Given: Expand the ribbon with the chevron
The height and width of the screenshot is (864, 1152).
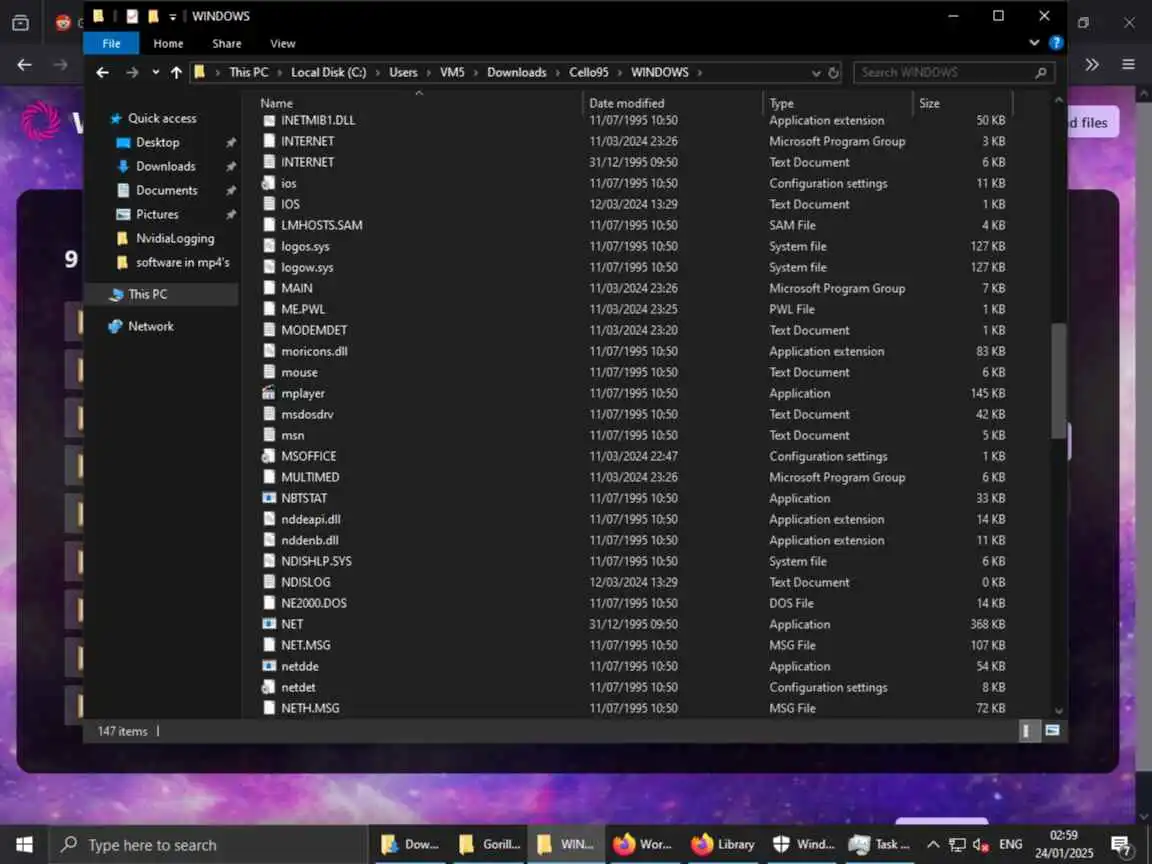Looking at the screenshot, I should (x=1034, y=43).
